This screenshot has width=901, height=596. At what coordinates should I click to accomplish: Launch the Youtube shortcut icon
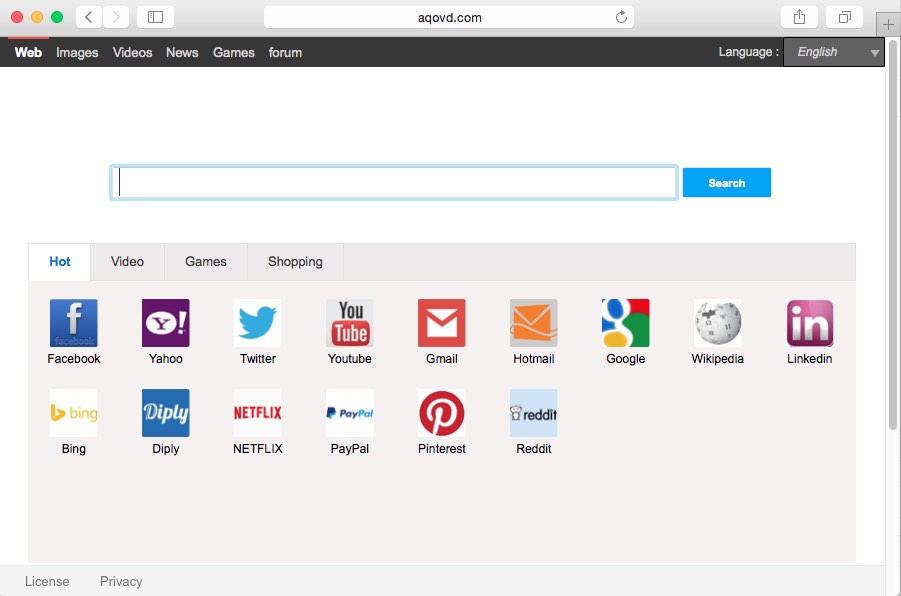point(350,323)
